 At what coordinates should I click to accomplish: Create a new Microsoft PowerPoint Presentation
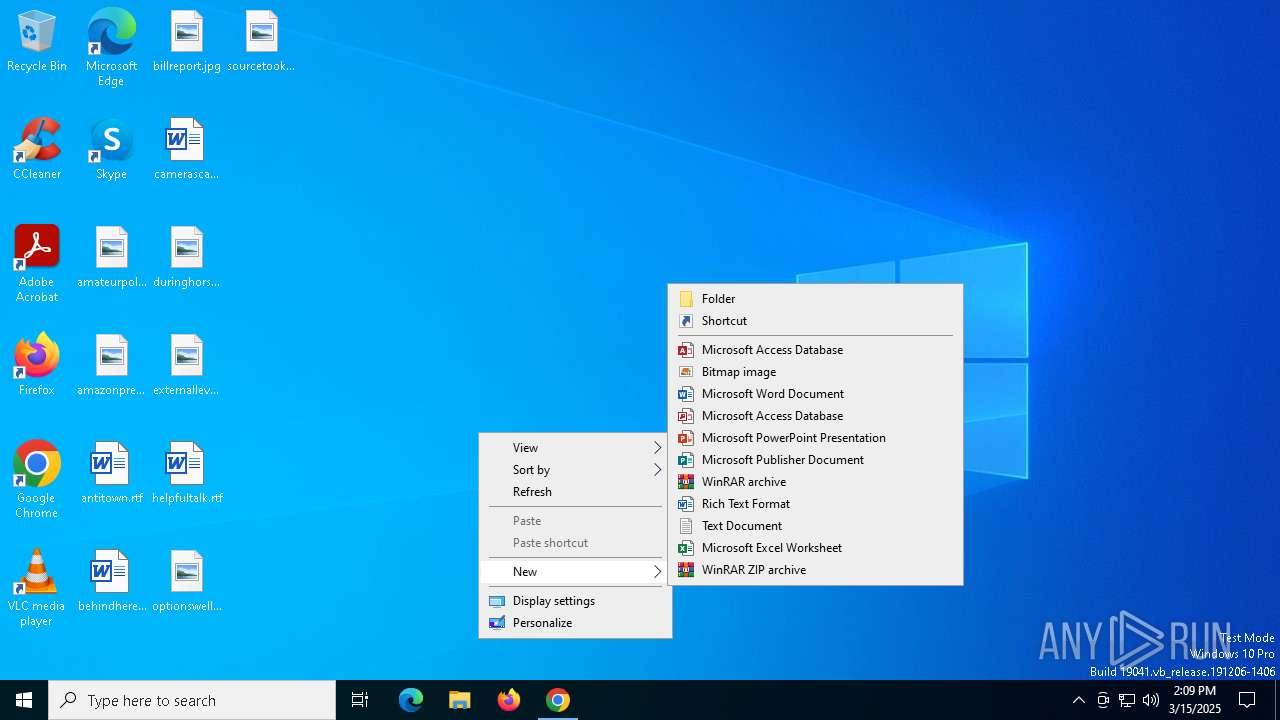pos(815,438)
